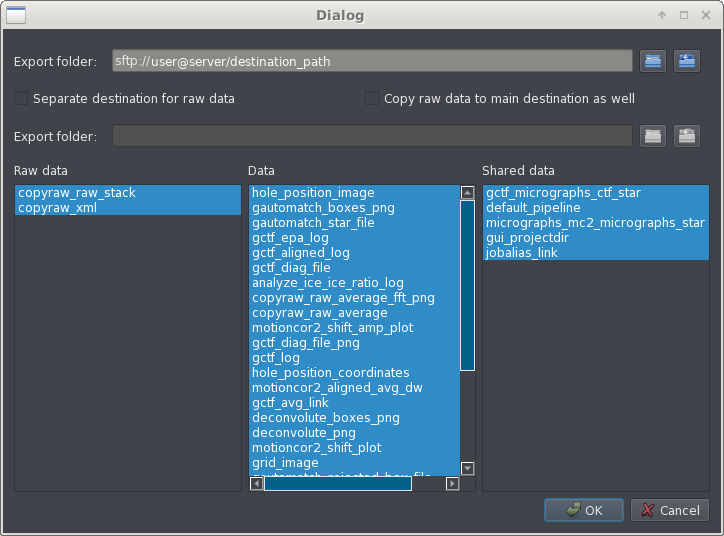
Task: Click the keep-above arrow icon in title bar
Action: (662, 16)
